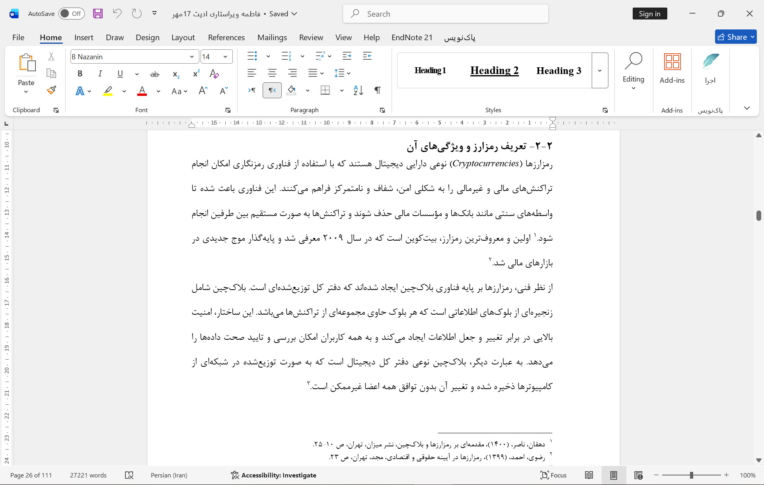
Task: Expand bullet list options arrow
Action: [x=268, y=57]
